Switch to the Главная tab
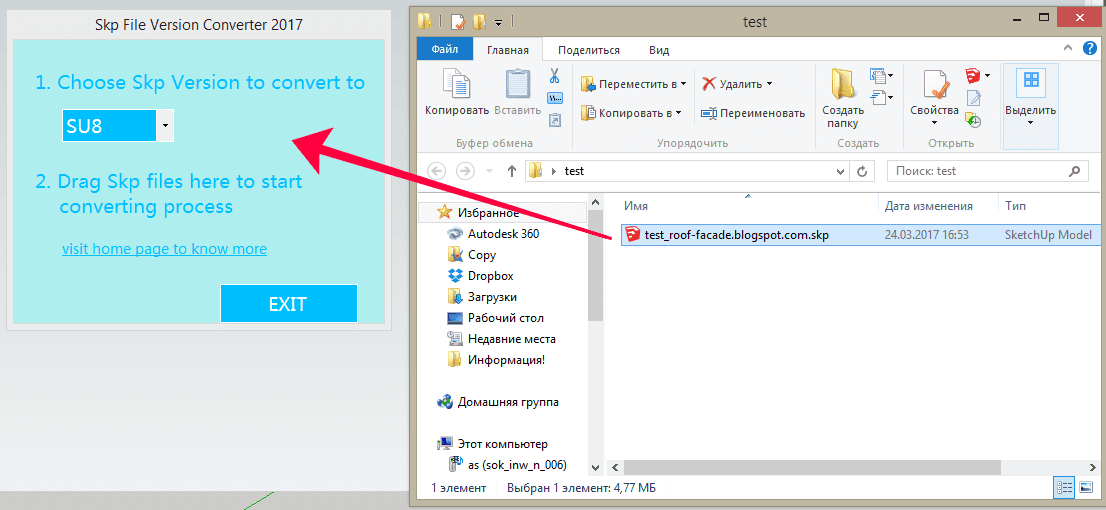Screen dimensions: 1106x510 (508, 50)
